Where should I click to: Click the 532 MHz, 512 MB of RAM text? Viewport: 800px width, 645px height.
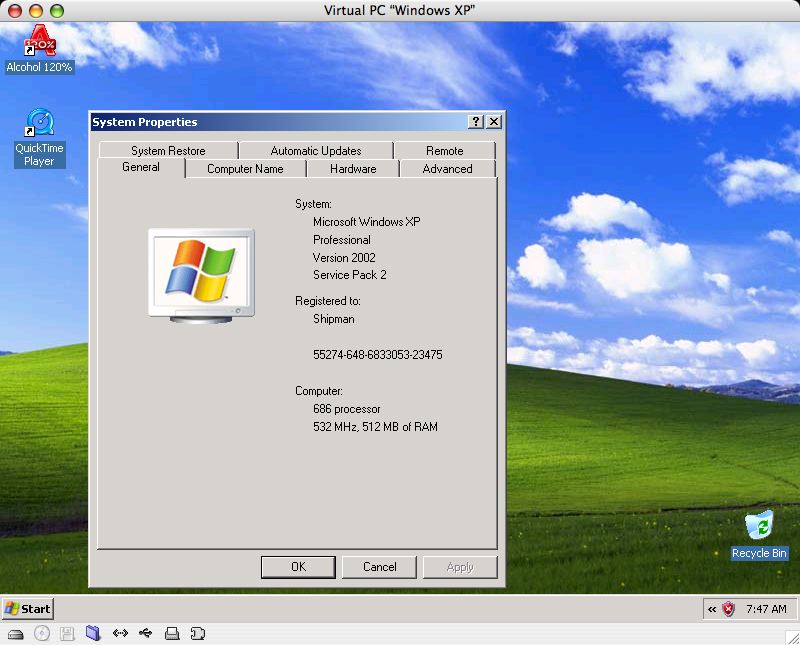click(376, 427)
